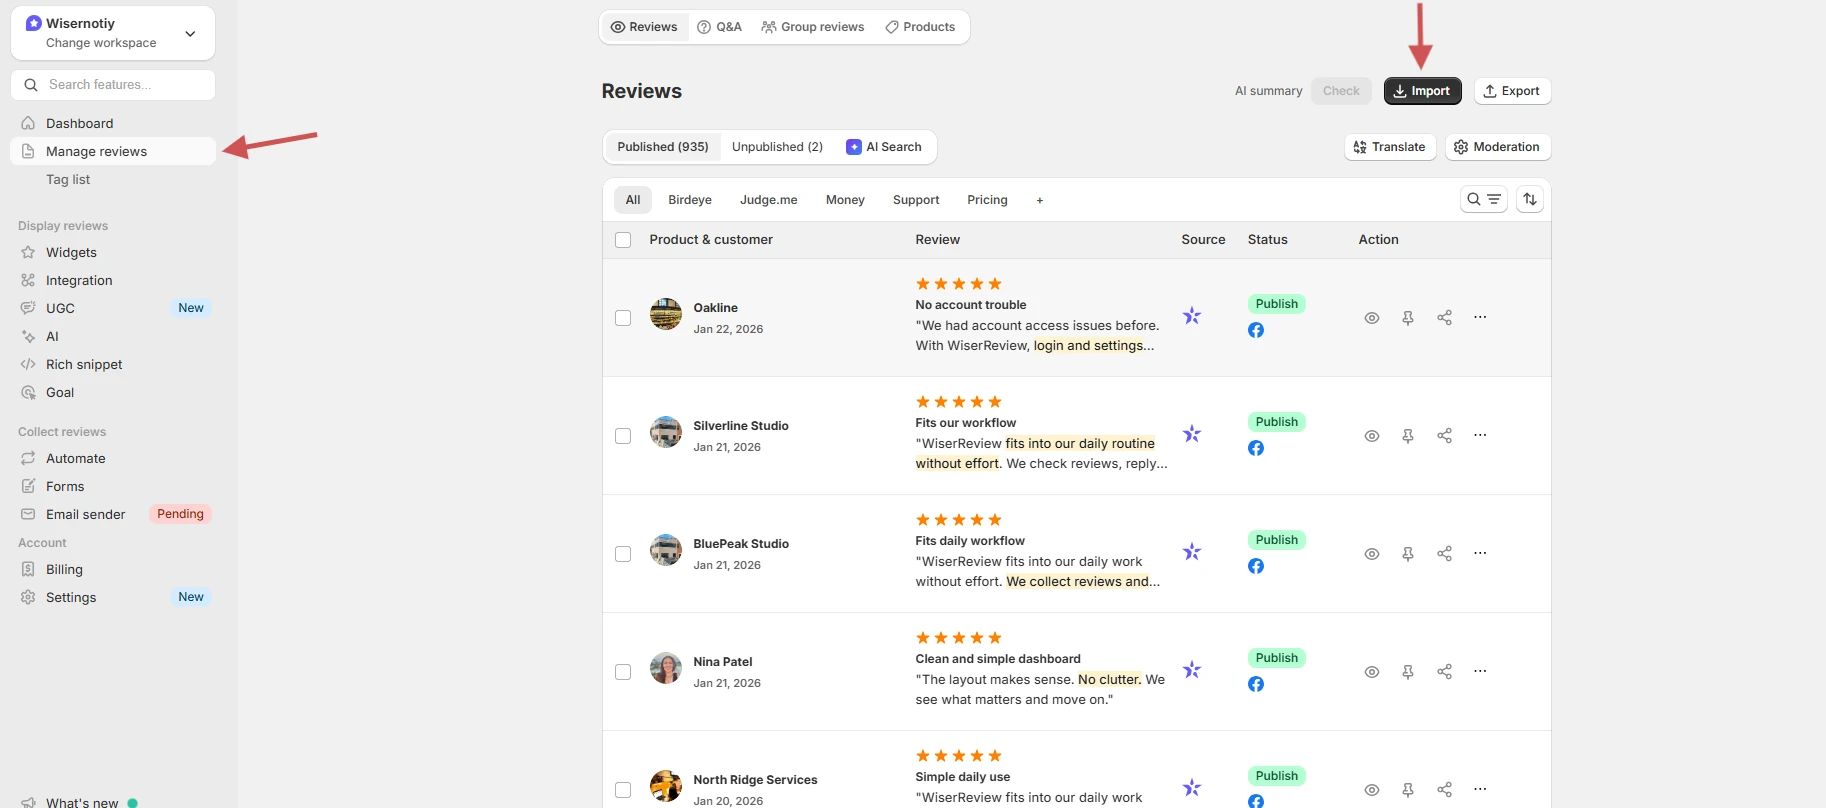Open AI Search tab
Image resolution: width=1826 pixels, height=808 pixels.
click(x=884, y=147)
